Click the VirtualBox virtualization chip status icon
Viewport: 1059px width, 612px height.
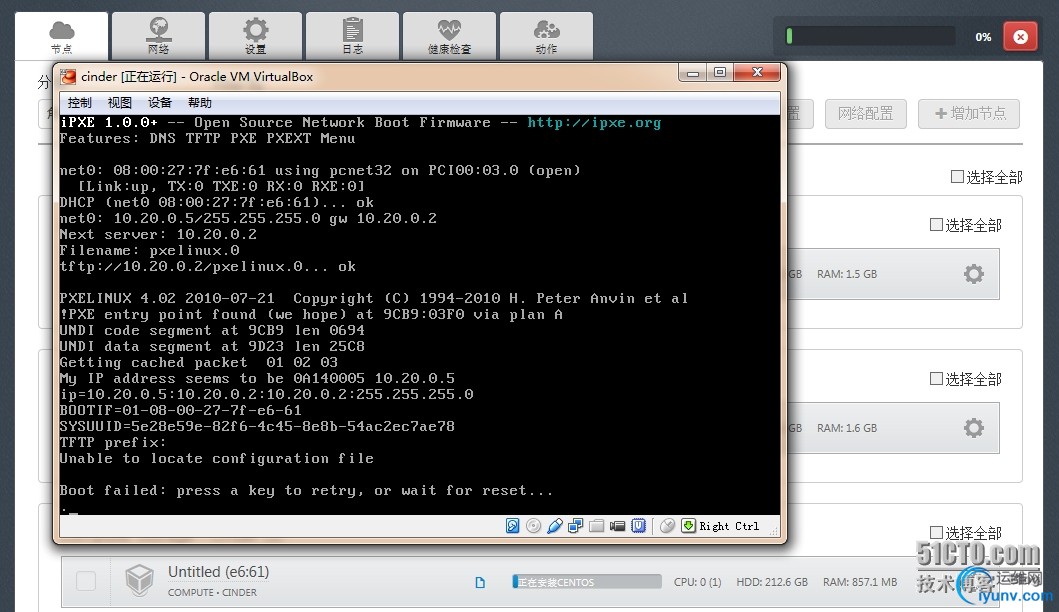tap(639, 526)
